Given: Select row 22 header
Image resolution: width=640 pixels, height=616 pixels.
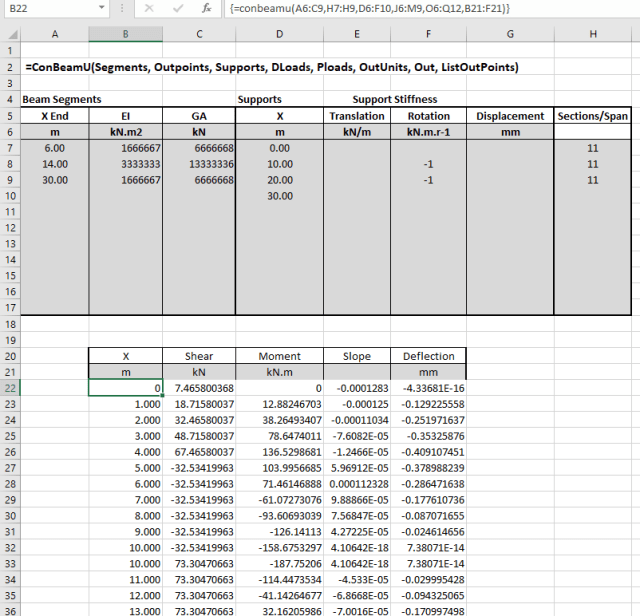Looking at the screenshot, I should point(9,388).
